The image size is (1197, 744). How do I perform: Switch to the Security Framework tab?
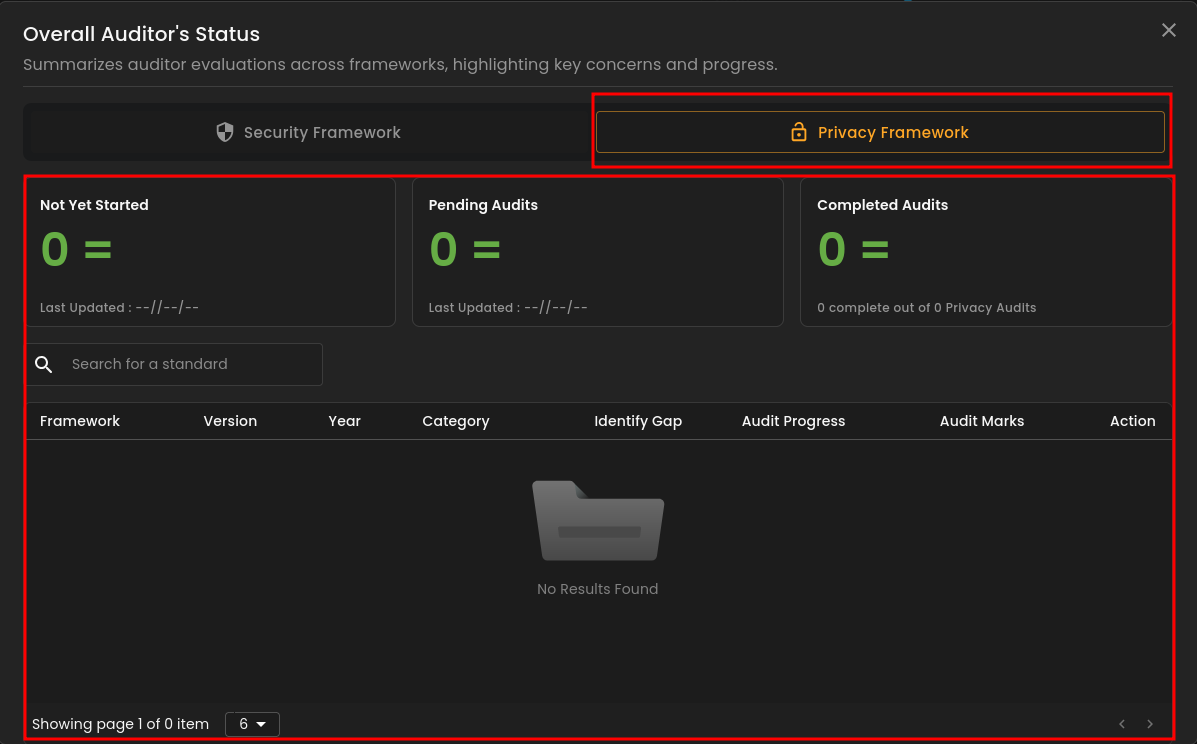coord(308,132)
